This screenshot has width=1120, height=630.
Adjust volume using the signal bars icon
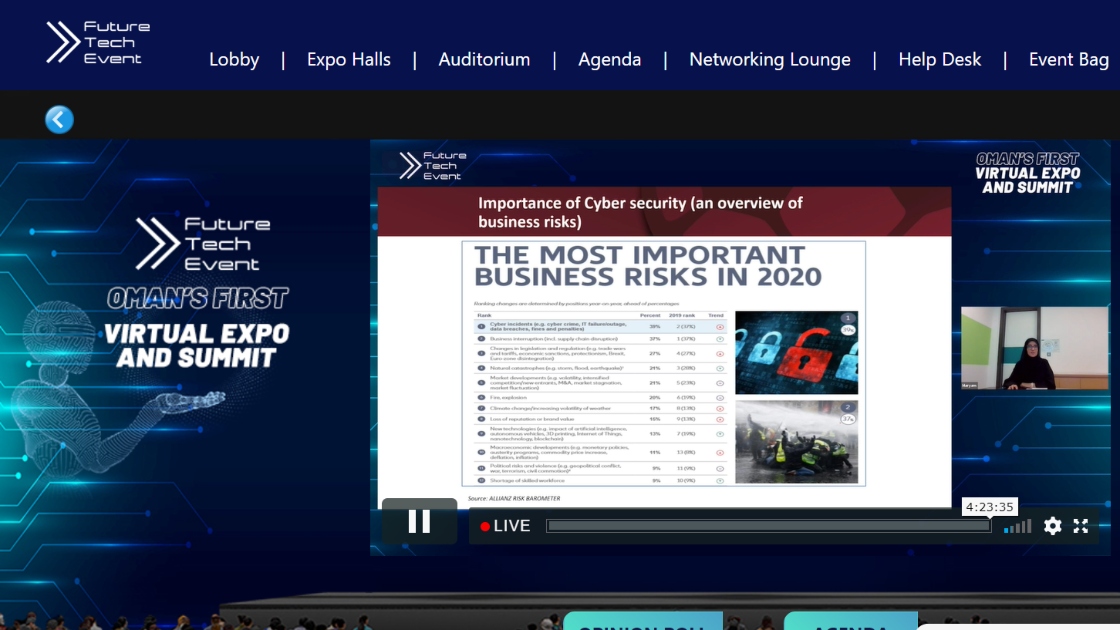pyautogui.click(x=1017, y=526)
